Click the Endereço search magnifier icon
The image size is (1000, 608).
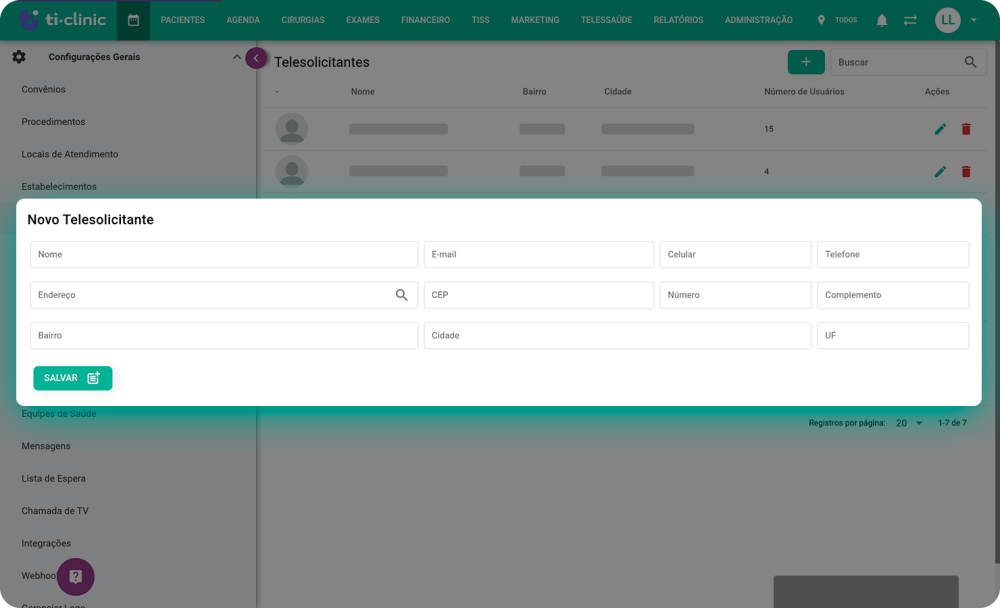click(x=401, y=295)
